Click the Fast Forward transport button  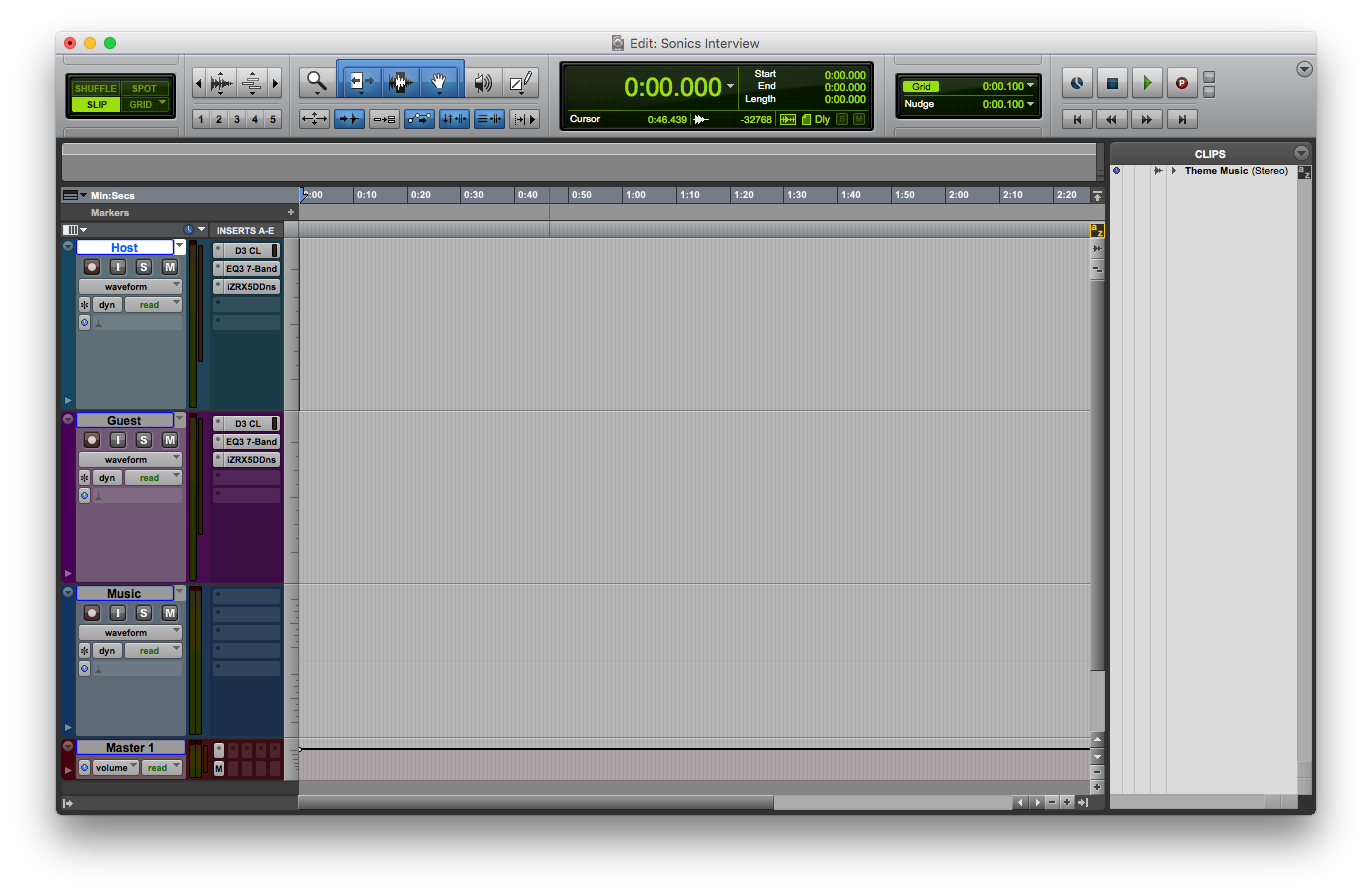1147,119
